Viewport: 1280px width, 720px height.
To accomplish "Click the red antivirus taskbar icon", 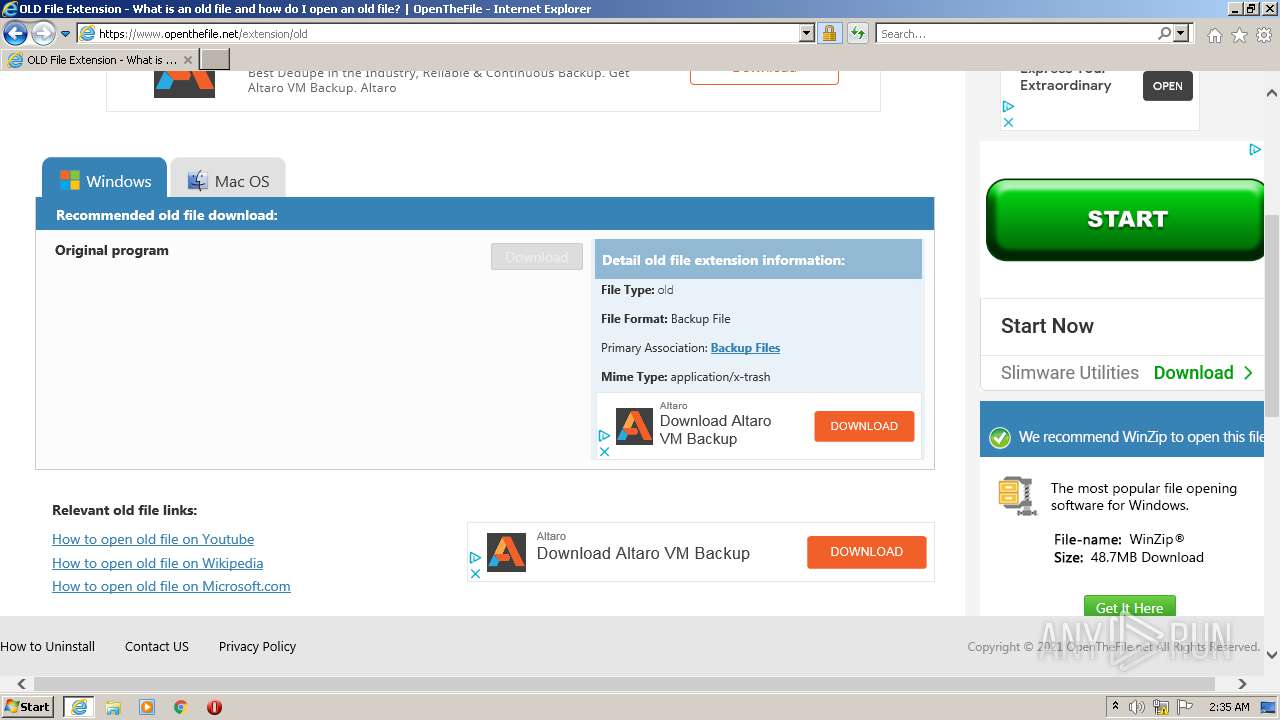I will pyautogui.click(x=214, y=707).
